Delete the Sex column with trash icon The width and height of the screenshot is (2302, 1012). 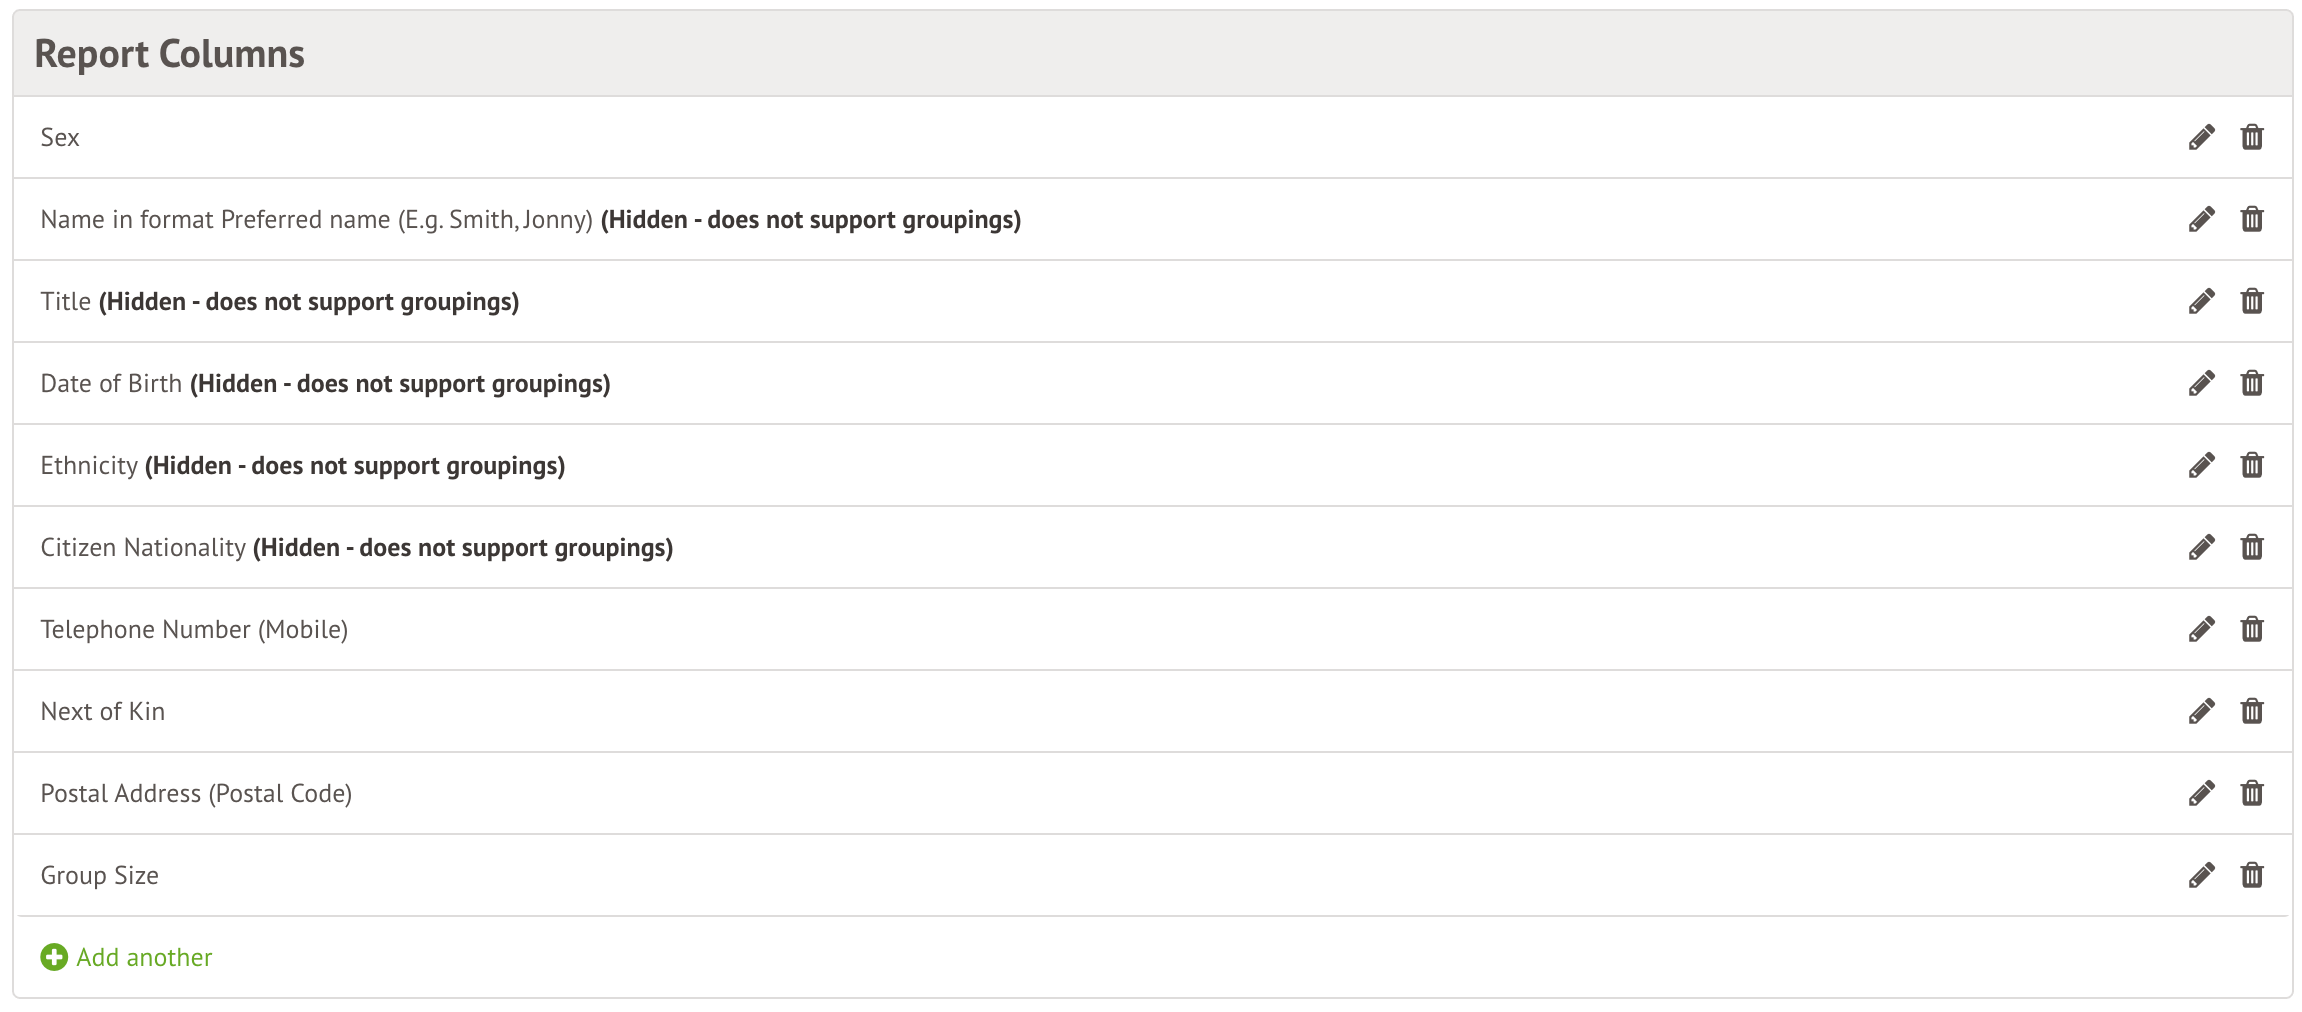click(2252, 137)
